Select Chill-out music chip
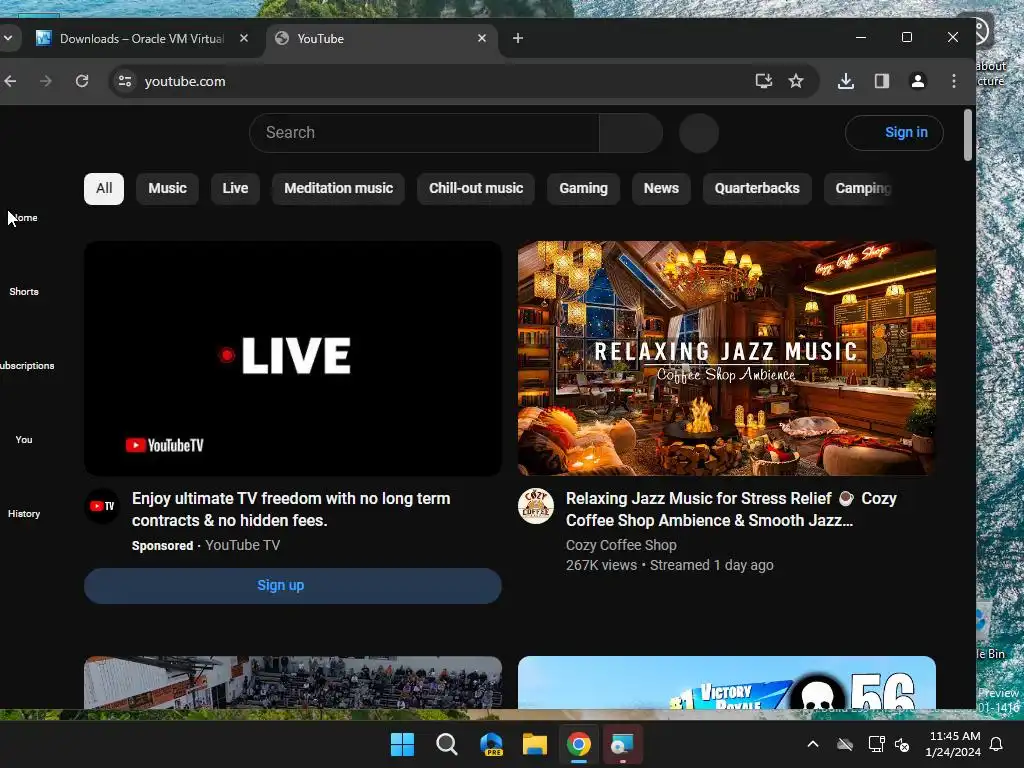 click(476, 189)
